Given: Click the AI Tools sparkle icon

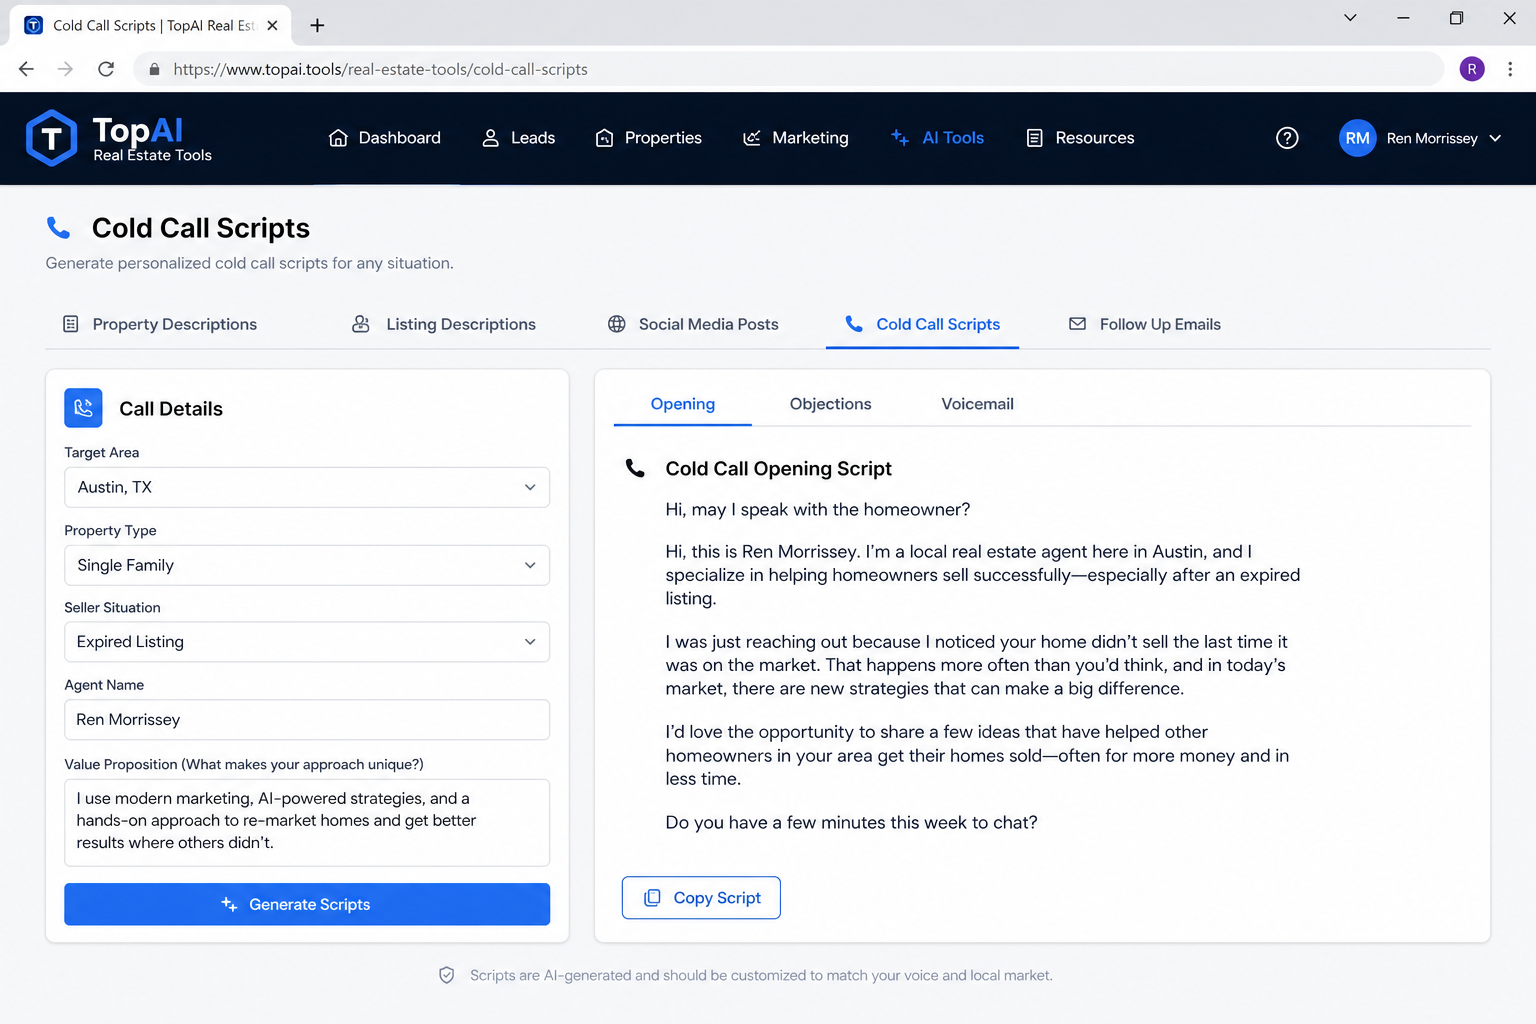Looking at the screenshot, I should pyautogui.click(x=900, y=138).
